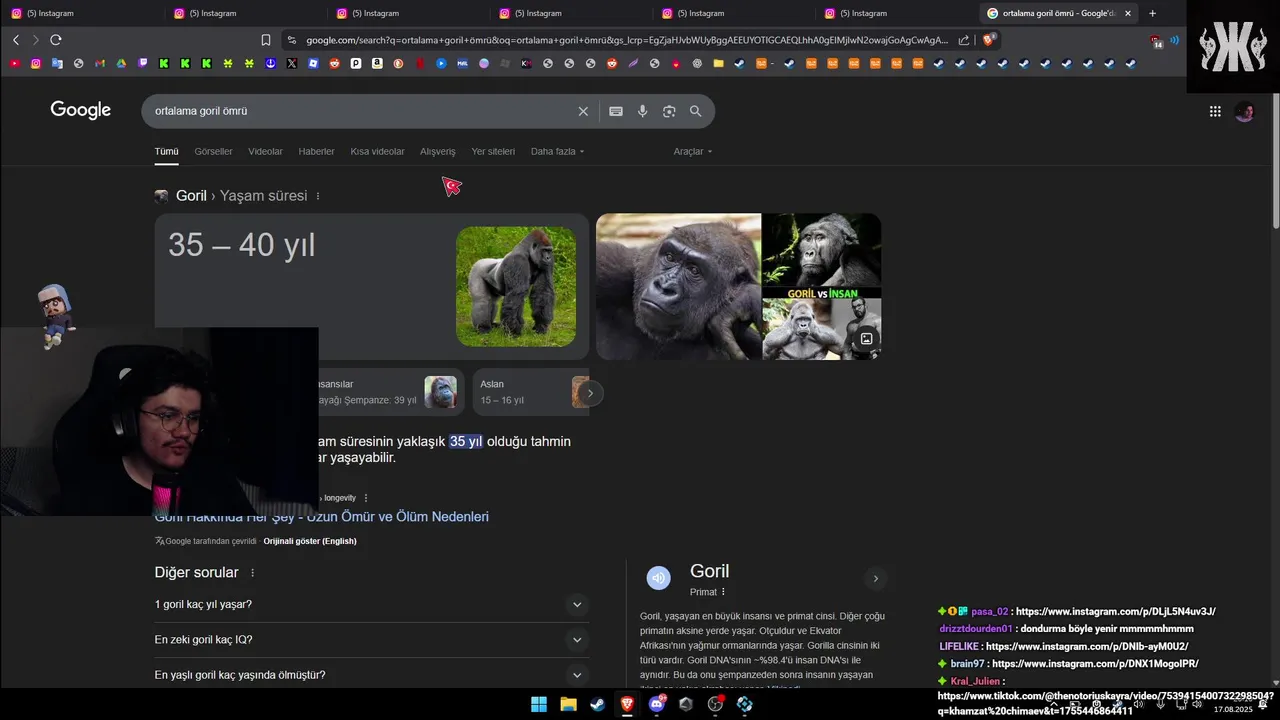Select the 'ortalama goril ömrü' browser tab

click(1058, 13)
